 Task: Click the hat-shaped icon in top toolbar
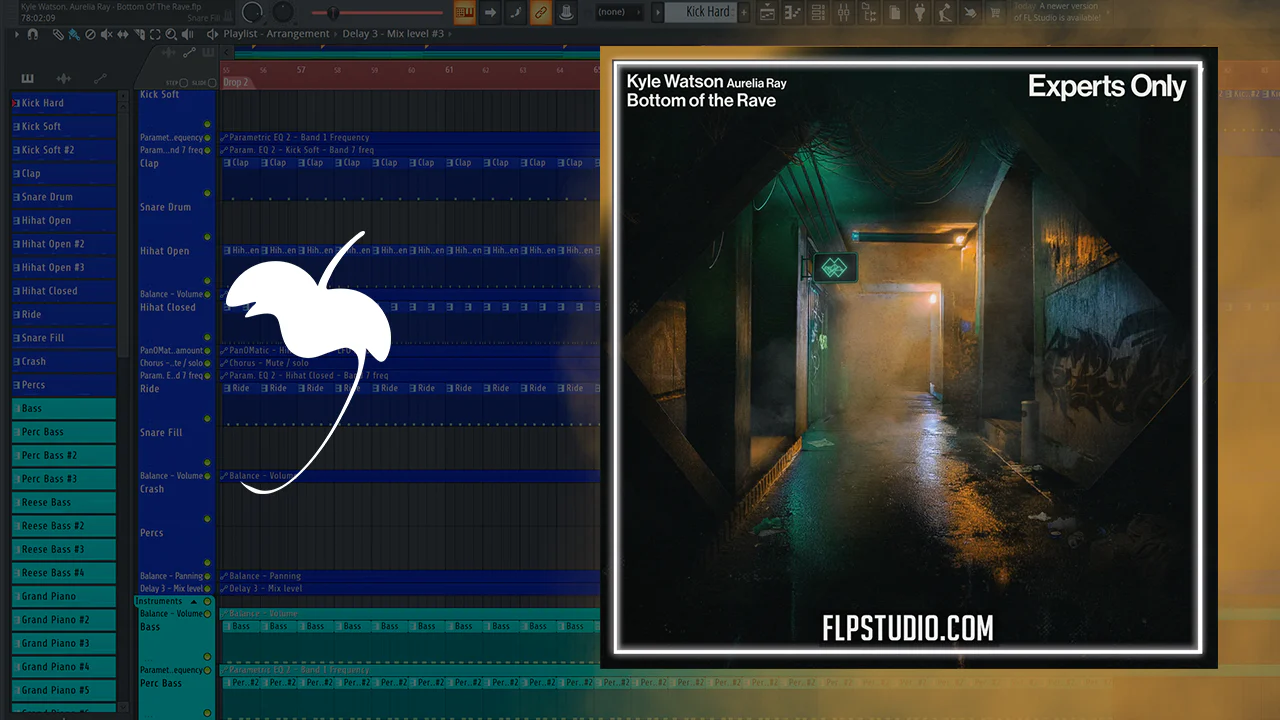click(566, 12)
